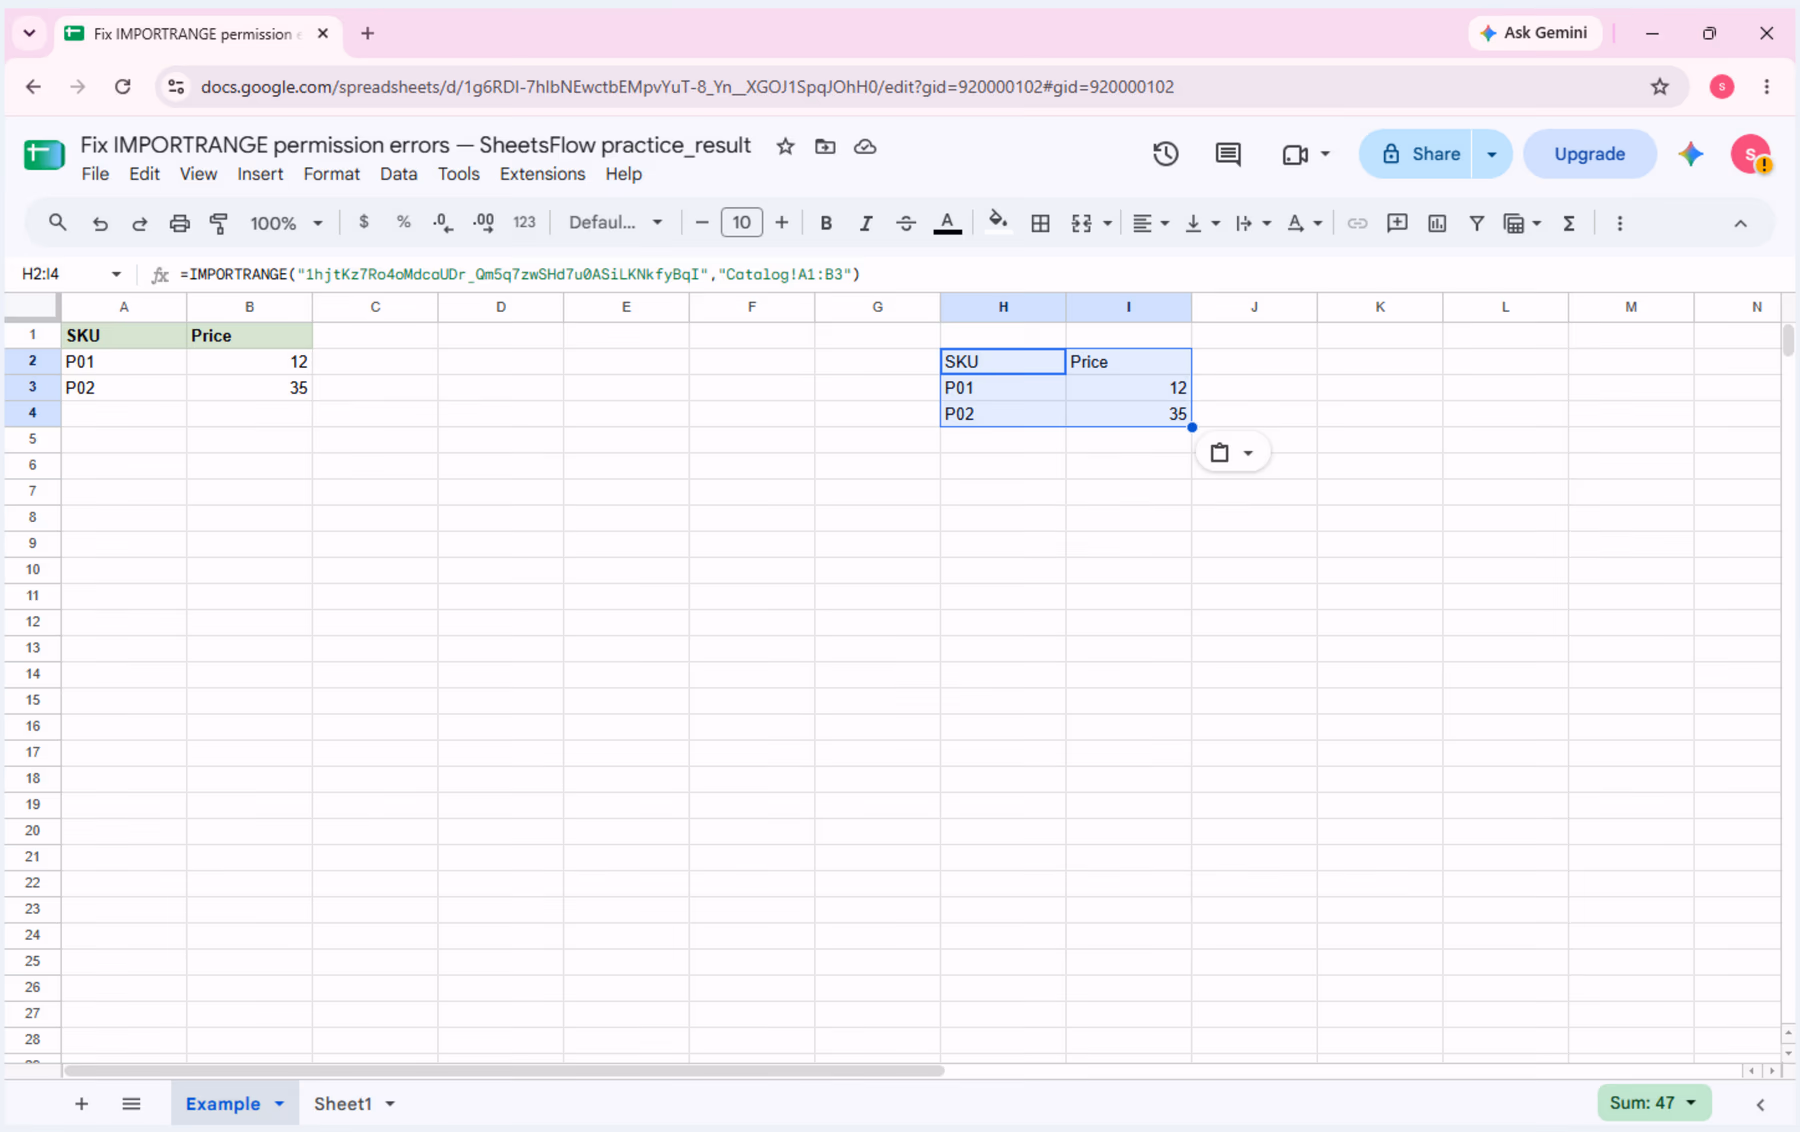Click the Ask Gemini button
Screen dimensions: 1800x1132
[x=1534, y=33]
